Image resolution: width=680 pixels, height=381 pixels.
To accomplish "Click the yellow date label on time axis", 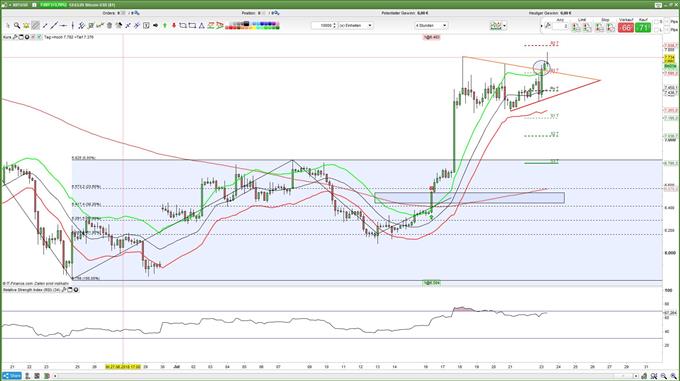I will [x=123, y=367].
